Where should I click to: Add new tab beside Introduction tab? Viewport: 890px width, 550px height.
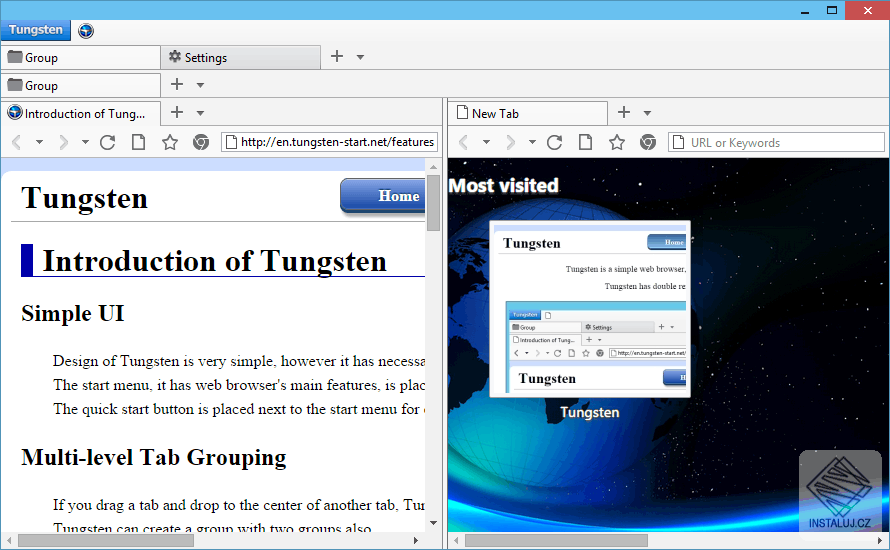[177, 112]
